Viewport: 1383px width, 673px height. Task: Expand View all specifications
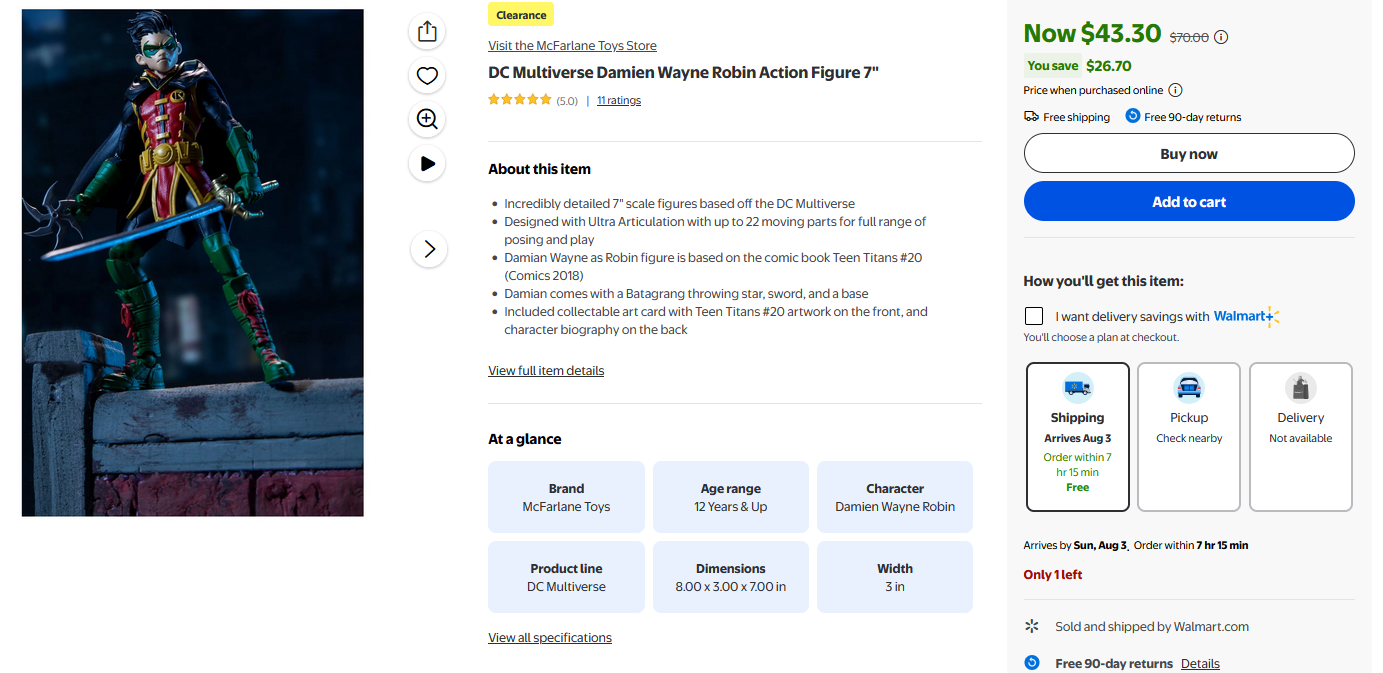[550, 638]
